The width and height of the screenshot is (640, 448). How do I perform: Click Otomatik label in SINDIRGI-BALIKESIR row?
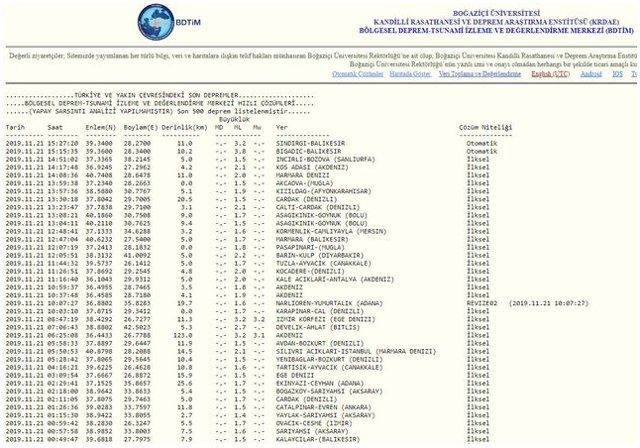pyautogui.click(x=482, y=143)
